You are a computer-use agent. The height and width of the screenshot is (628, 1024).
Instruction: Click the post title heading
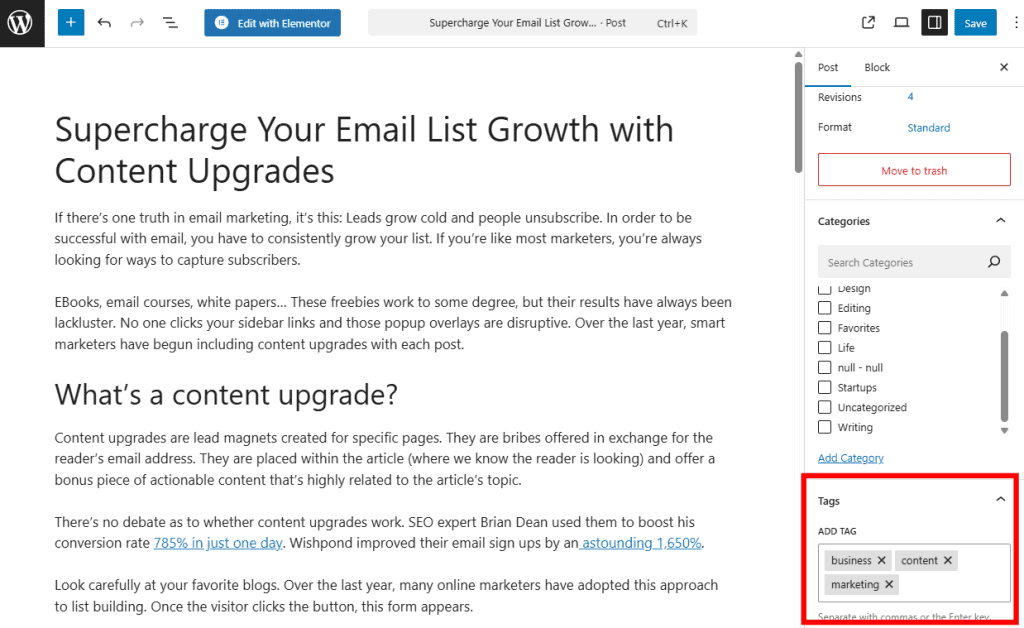(x=364, y=149)
